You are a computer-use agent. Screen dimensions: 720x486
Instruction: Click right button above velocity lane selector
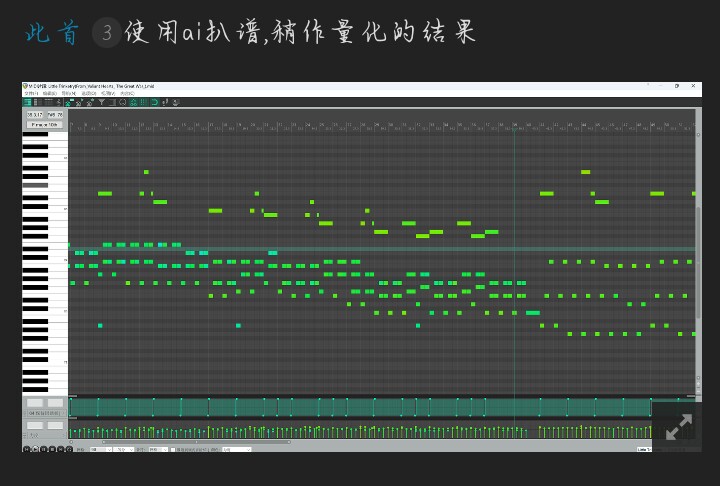[x=55, y=425]
